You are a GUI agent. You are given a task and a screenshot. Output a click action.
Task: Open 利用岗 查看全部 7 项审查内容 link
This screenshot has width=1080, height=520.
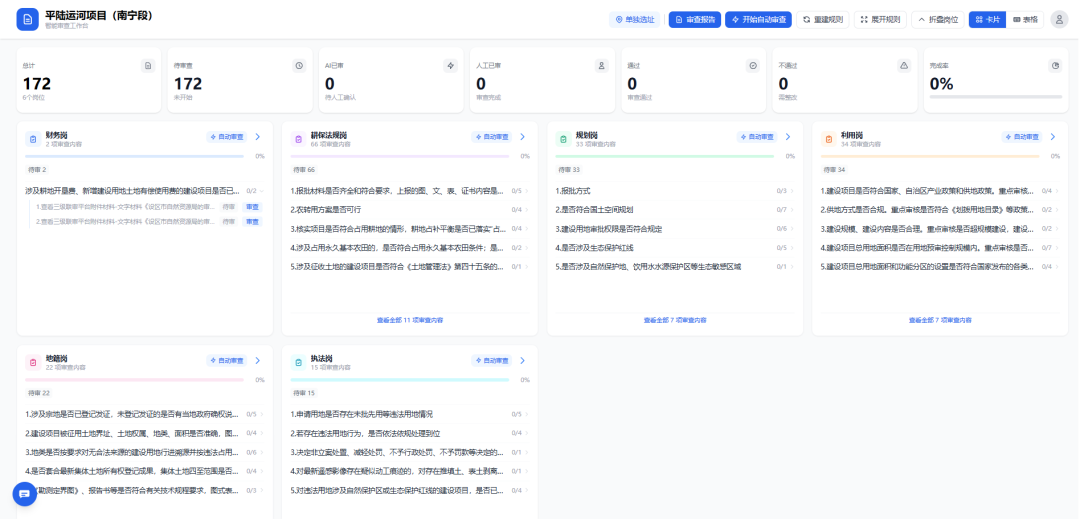coord(940,320)
